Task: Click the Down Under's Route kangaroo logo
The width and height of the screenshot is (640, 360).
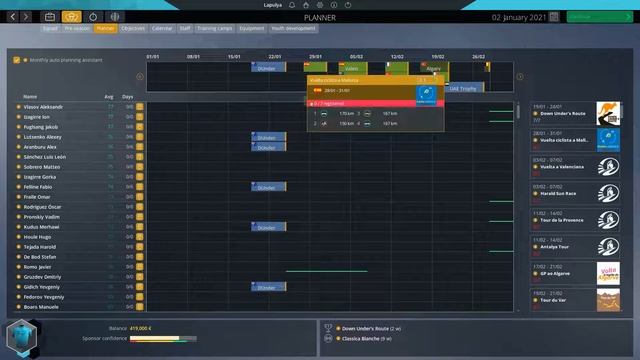Action: tap(608, 113)
